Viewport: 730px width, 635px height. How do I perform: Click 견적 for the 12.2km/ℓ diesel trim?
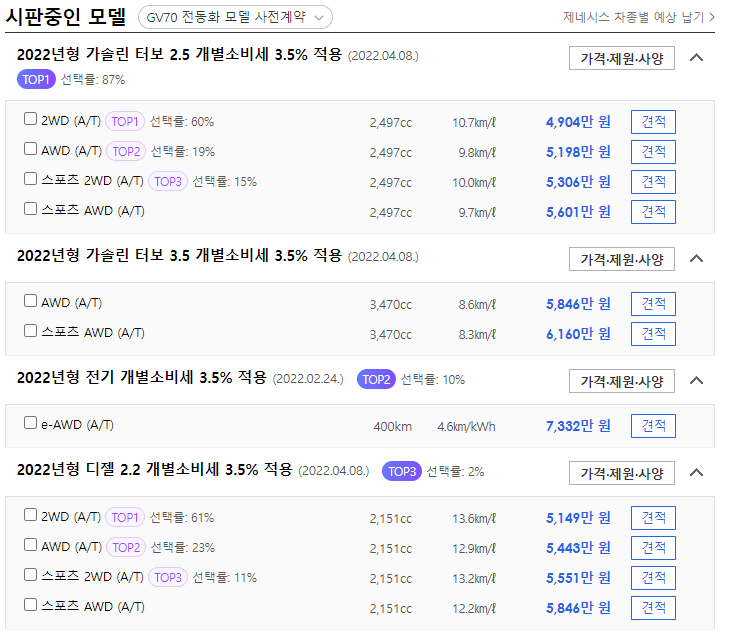click(x=653, y=608)
